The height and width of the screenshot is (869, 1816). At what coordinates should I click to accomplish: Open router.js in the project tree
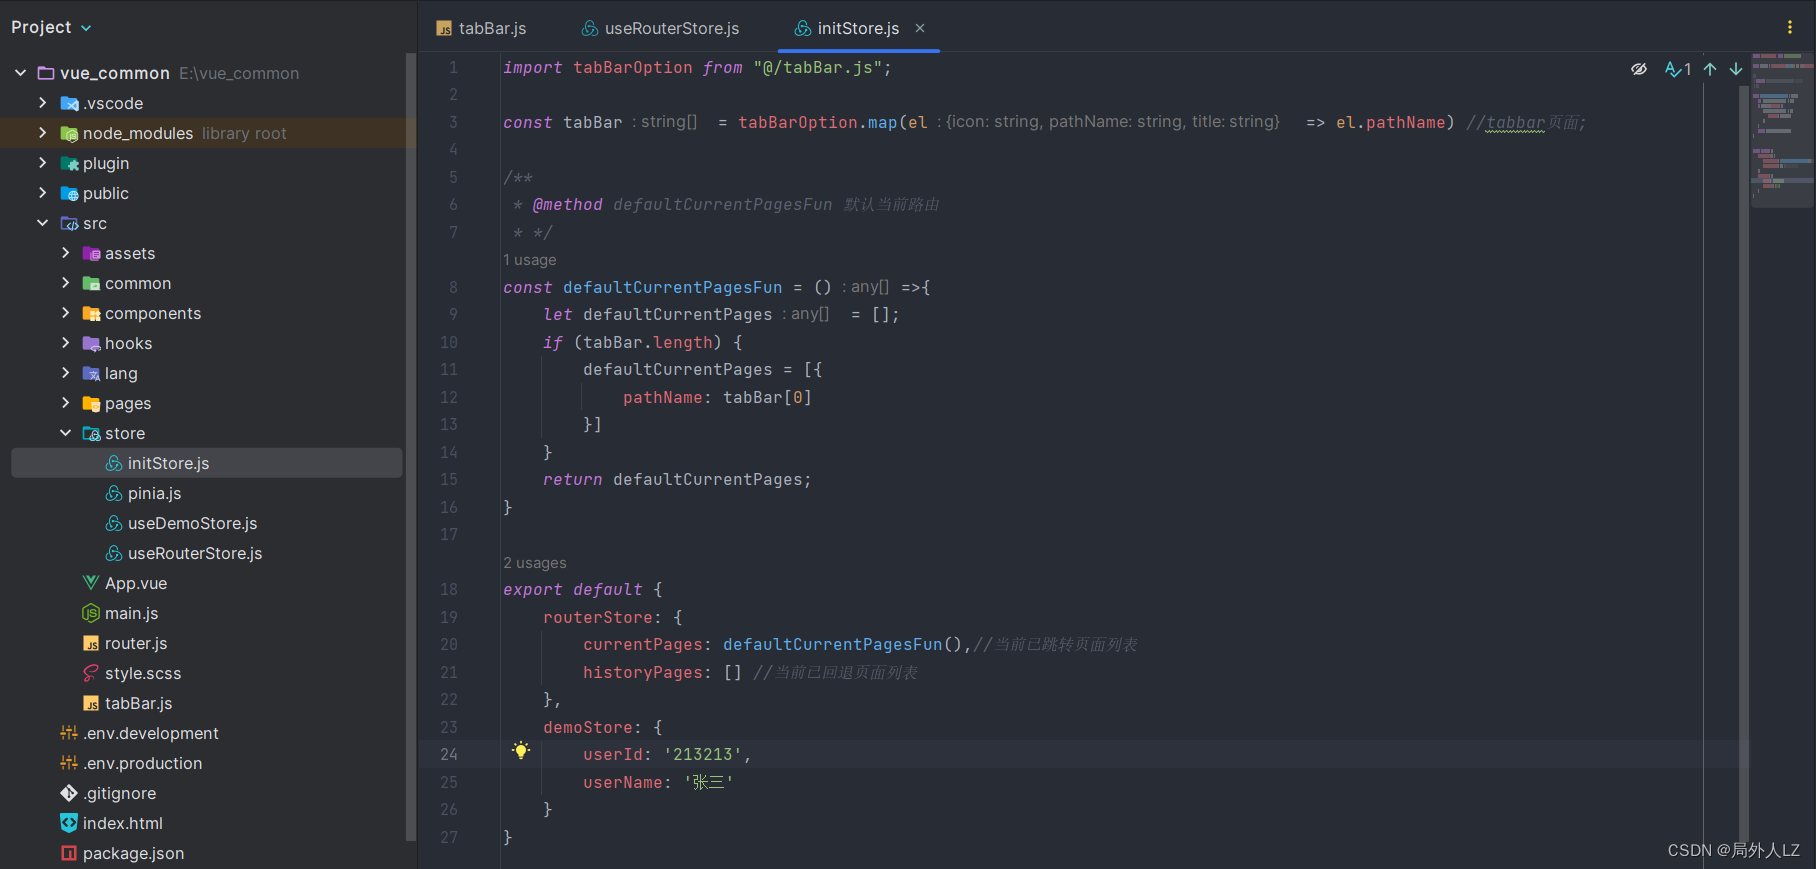[x=136, y=643]
